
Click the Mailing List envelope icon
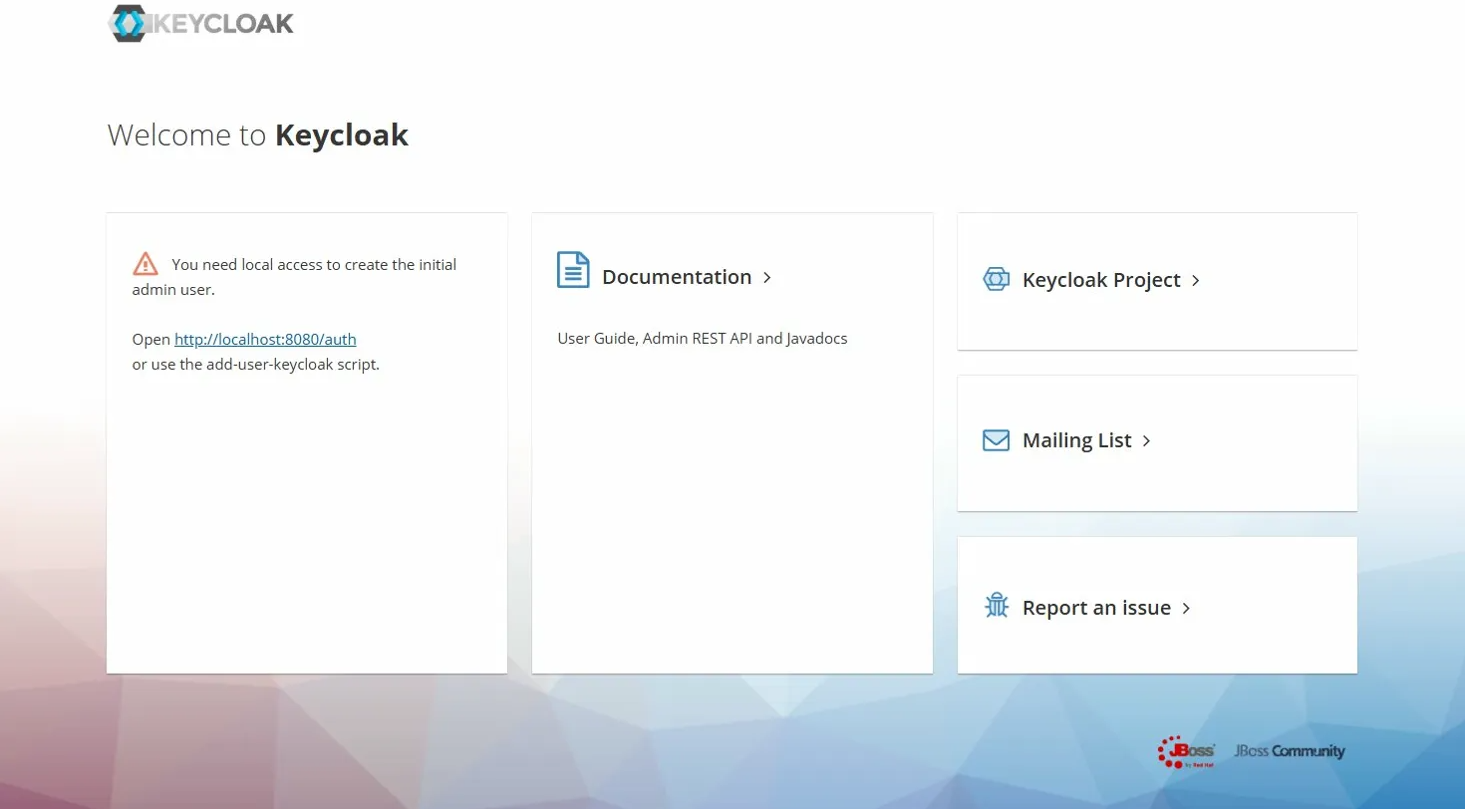(996, 440)
